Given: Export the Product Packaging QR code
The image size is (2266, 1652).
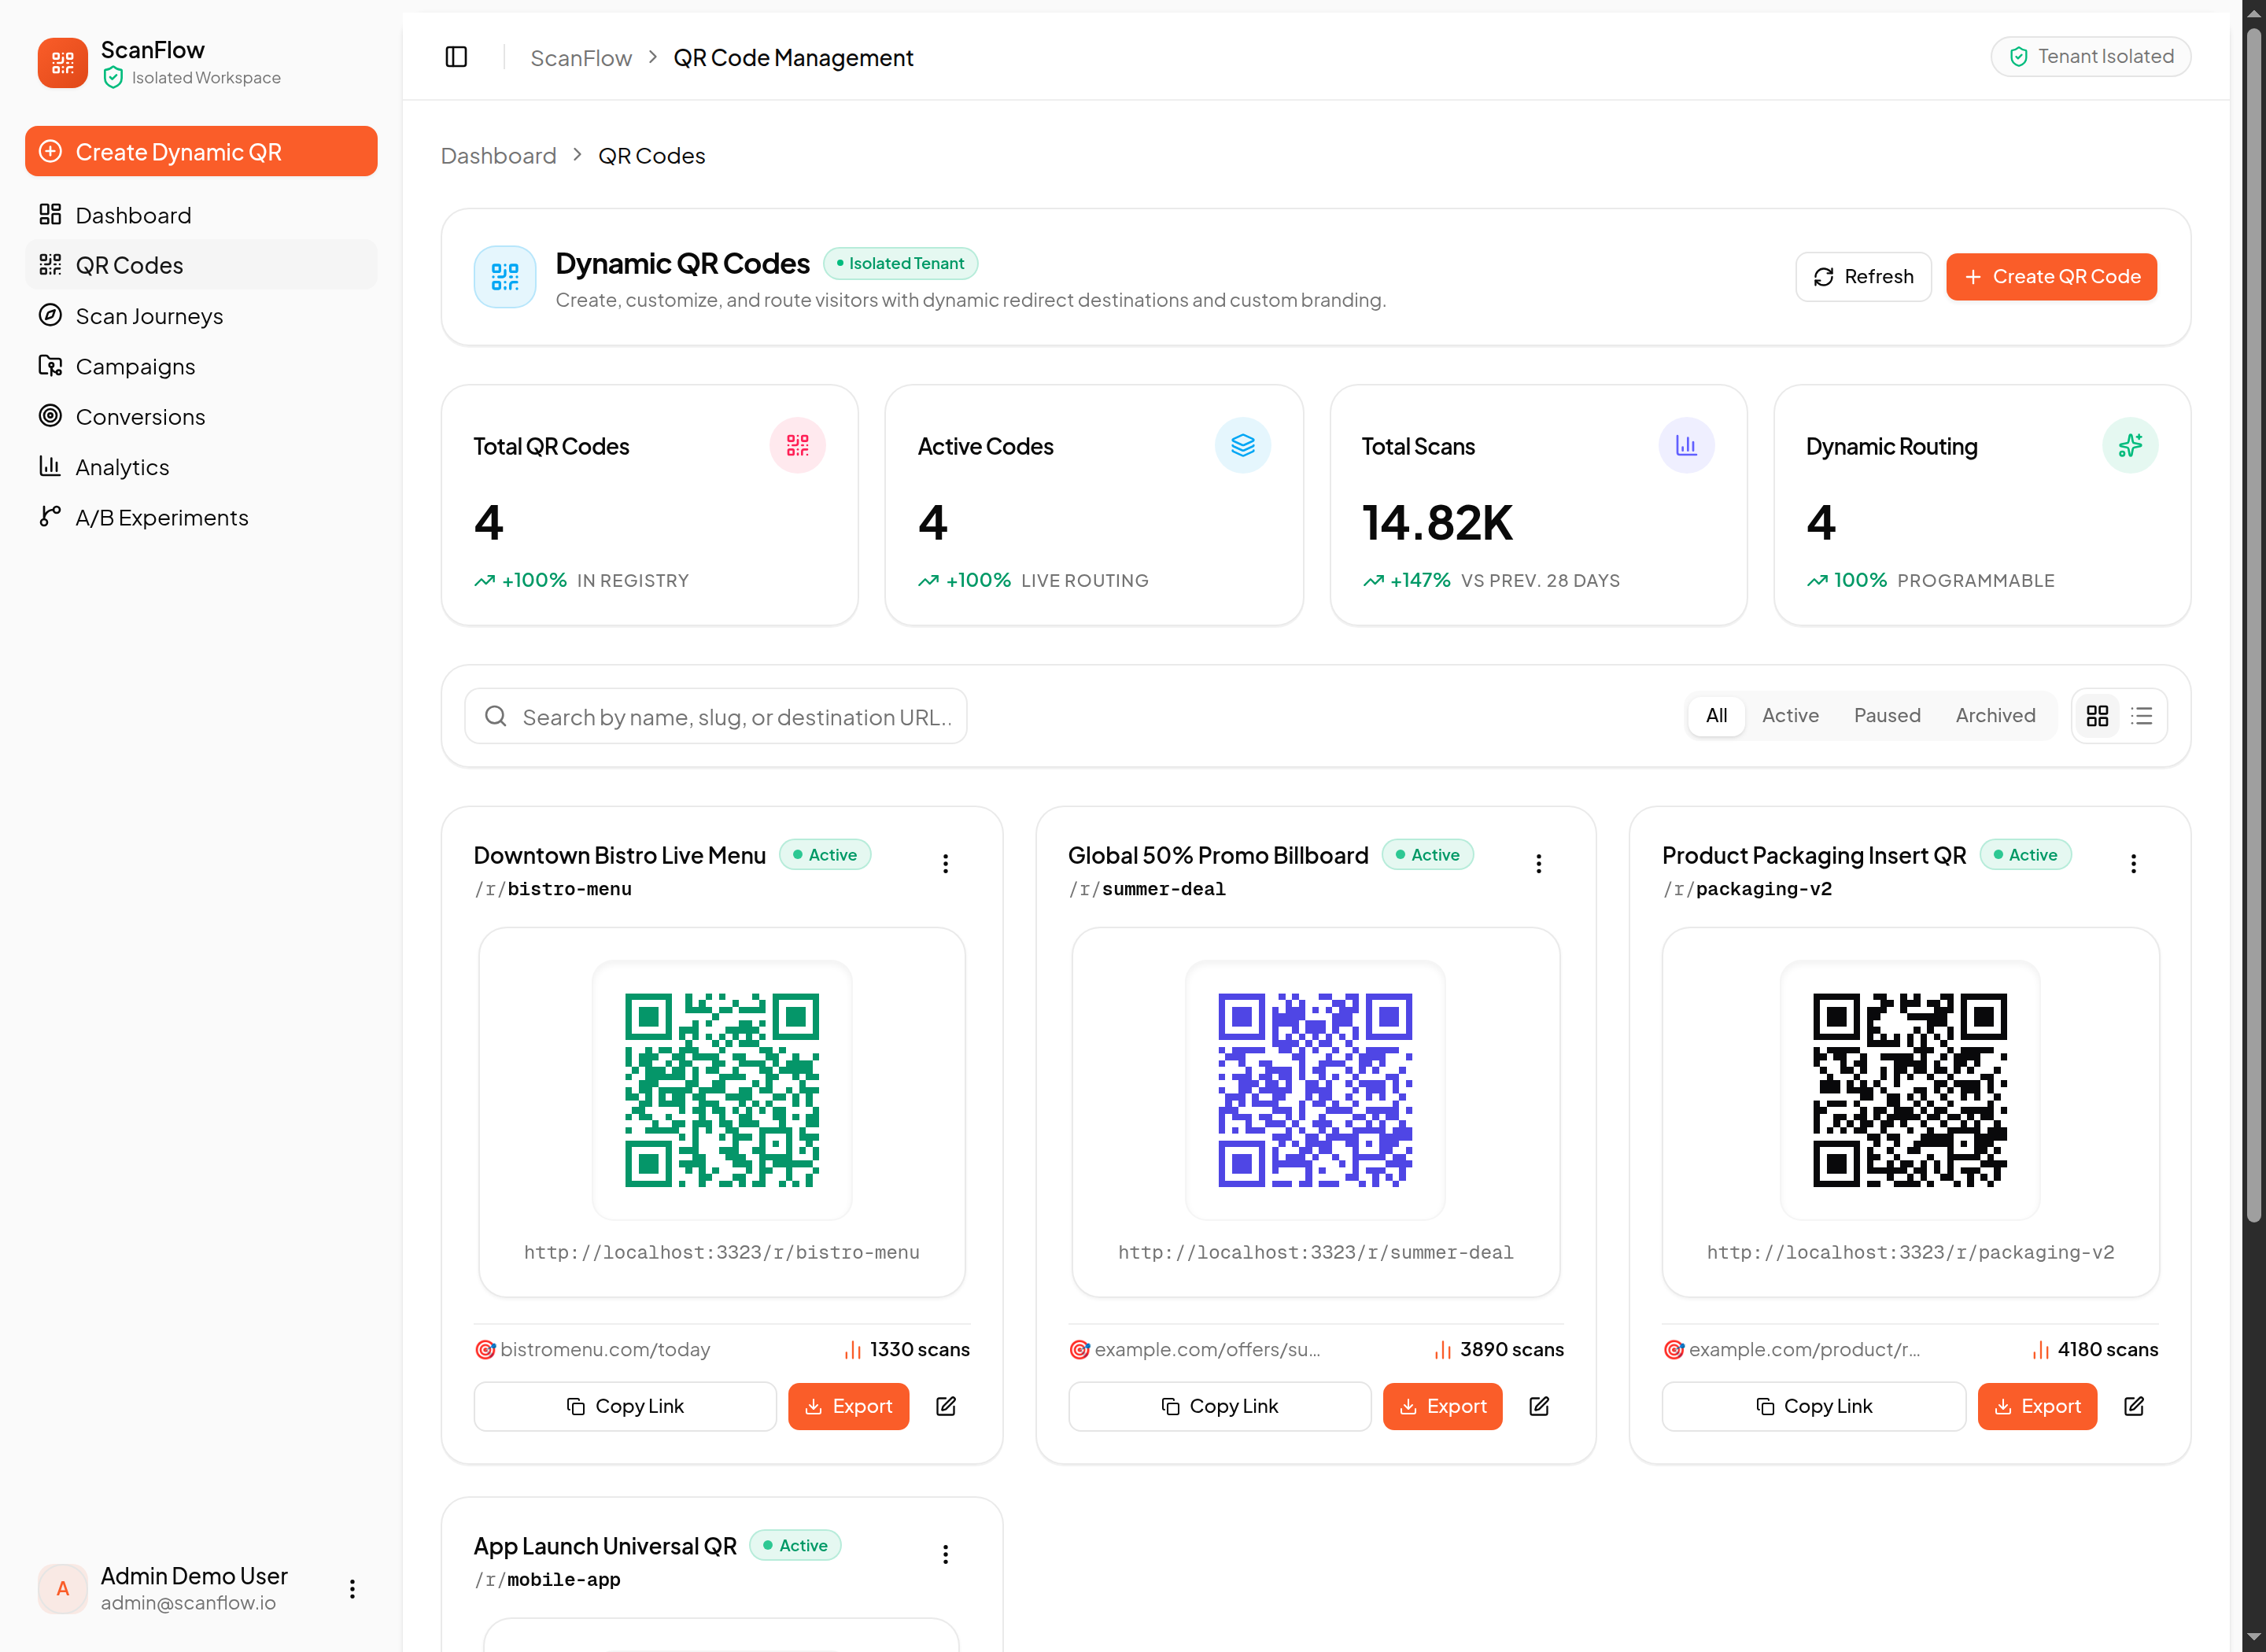Looking at the screenshot, I should [x=2037, y=1407].
